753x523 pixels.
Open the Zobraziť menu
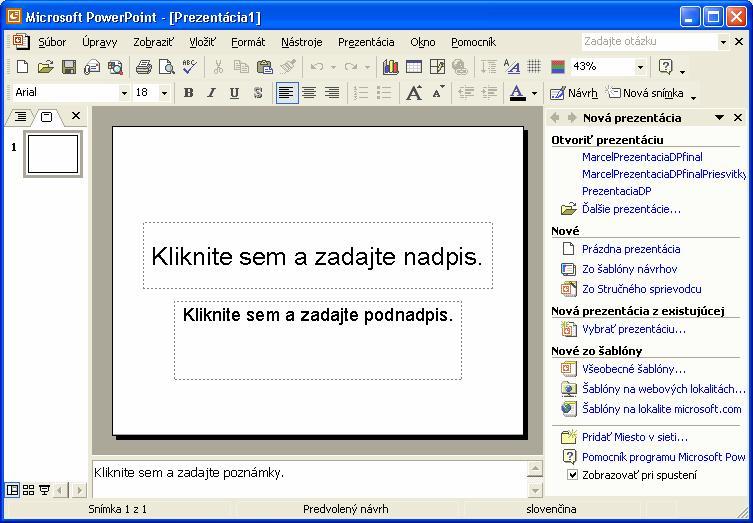[154, 42]
